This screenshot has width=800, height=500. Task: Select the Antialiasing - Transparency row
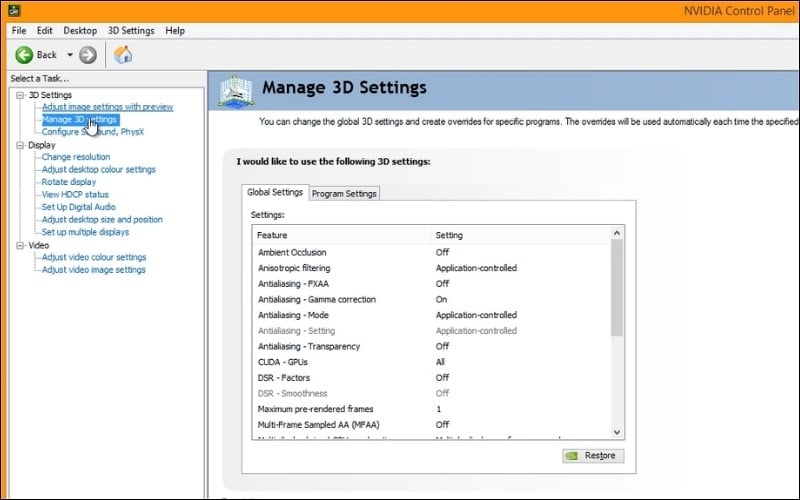point(432,346)
